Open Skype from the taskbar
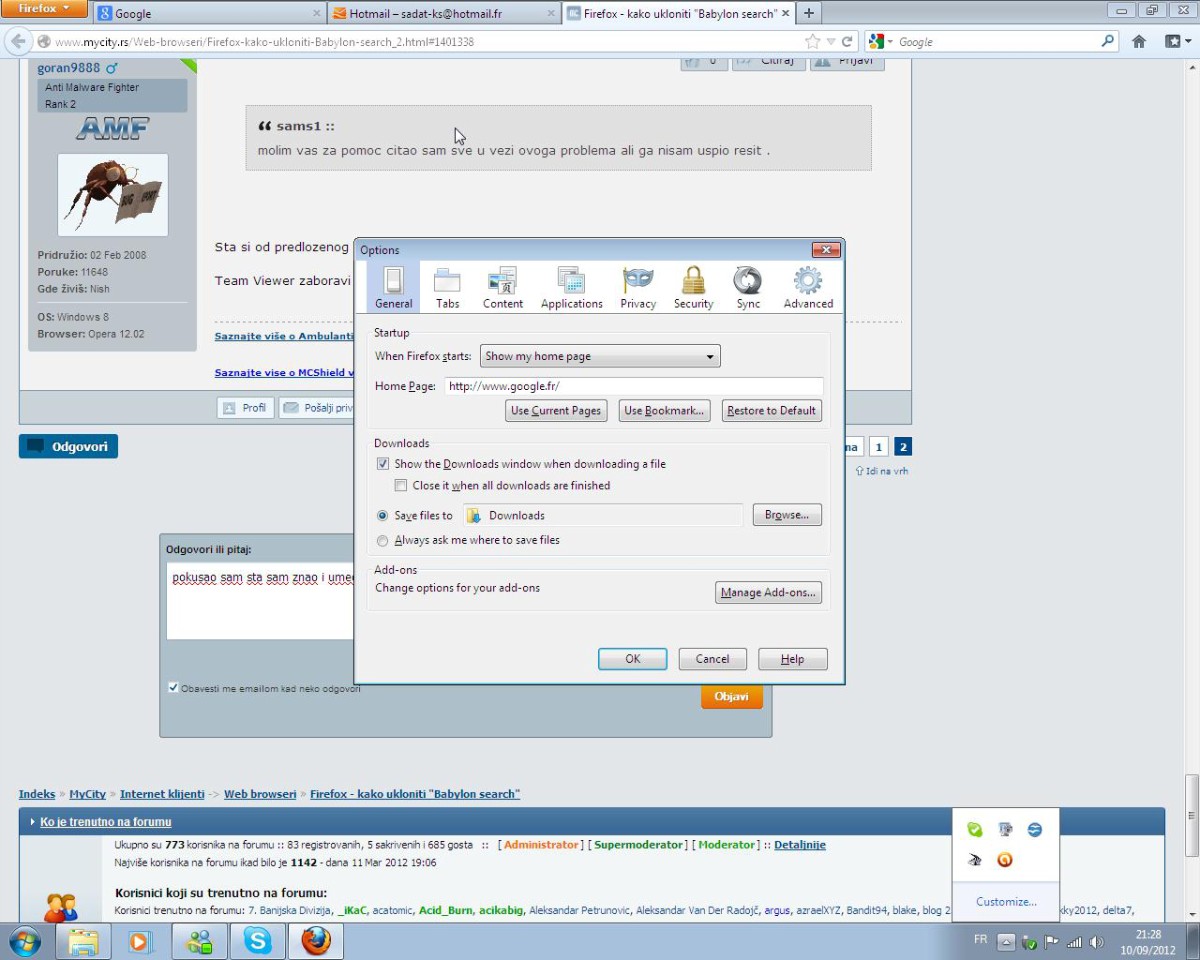The width and height of the screenshot is (1200, 960). click(x=257, y=941)
